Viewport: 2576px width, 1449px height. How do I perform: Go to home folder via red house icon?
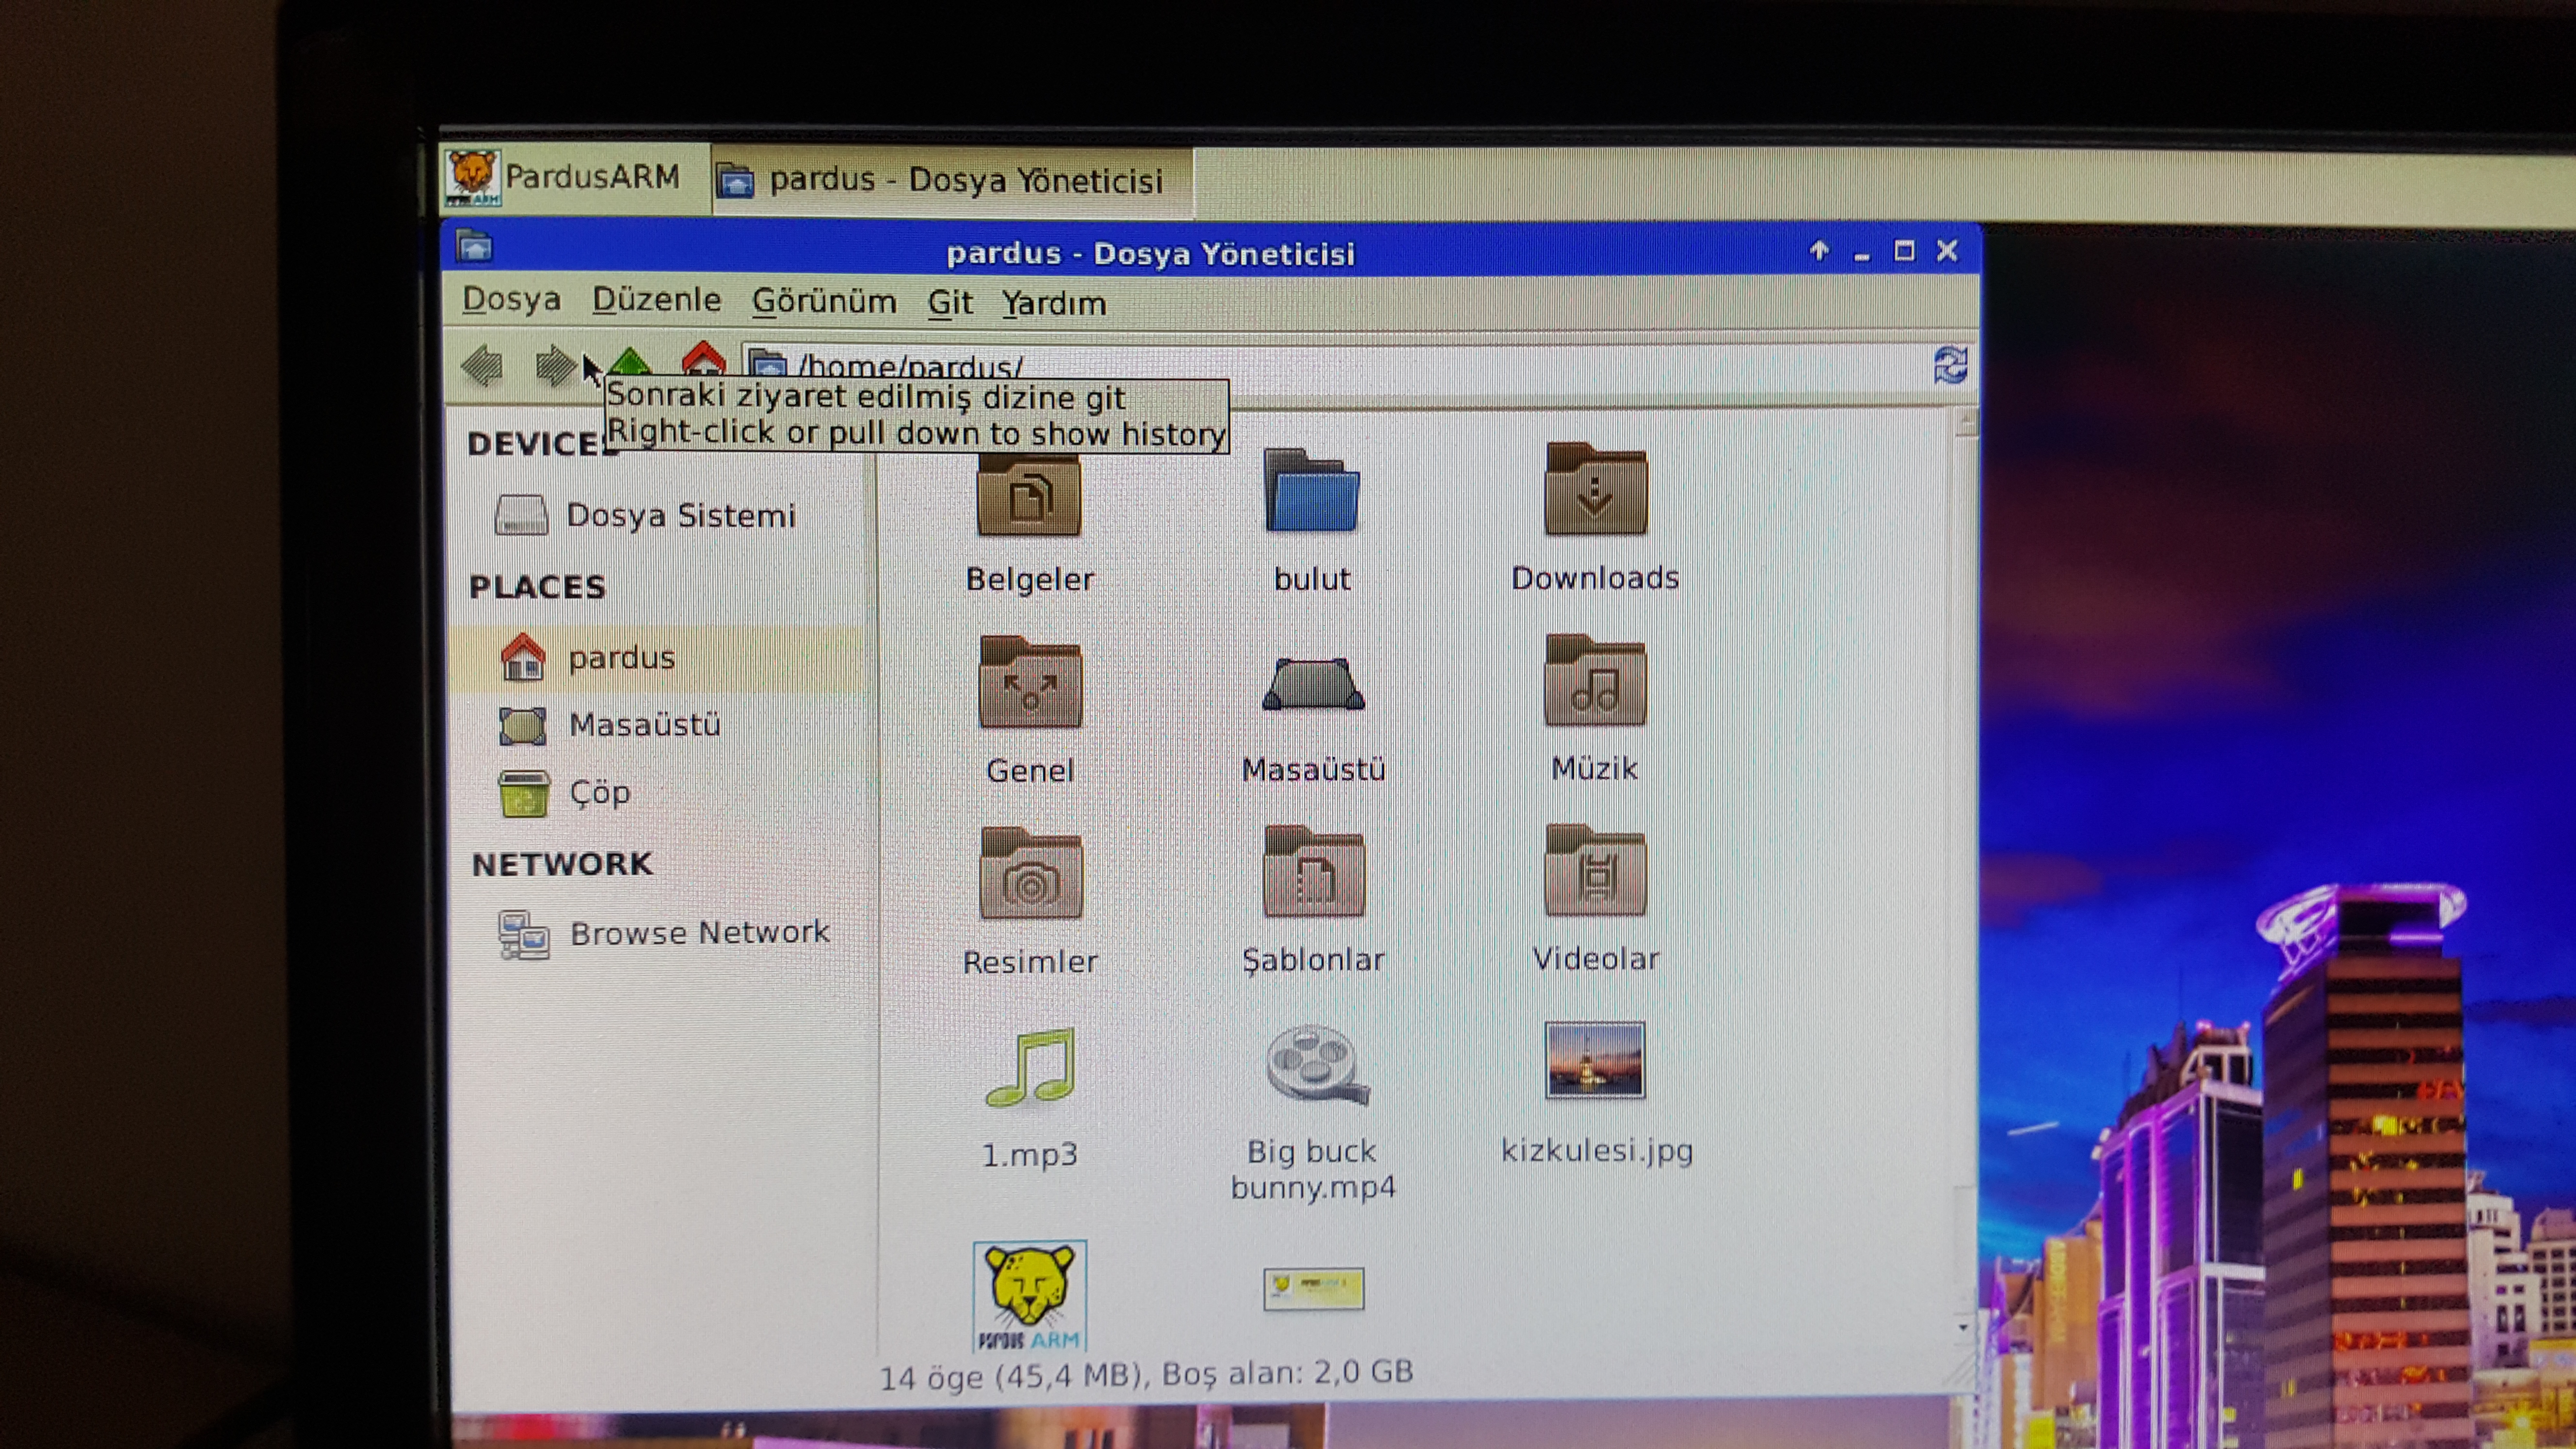[x=703, y=360]
